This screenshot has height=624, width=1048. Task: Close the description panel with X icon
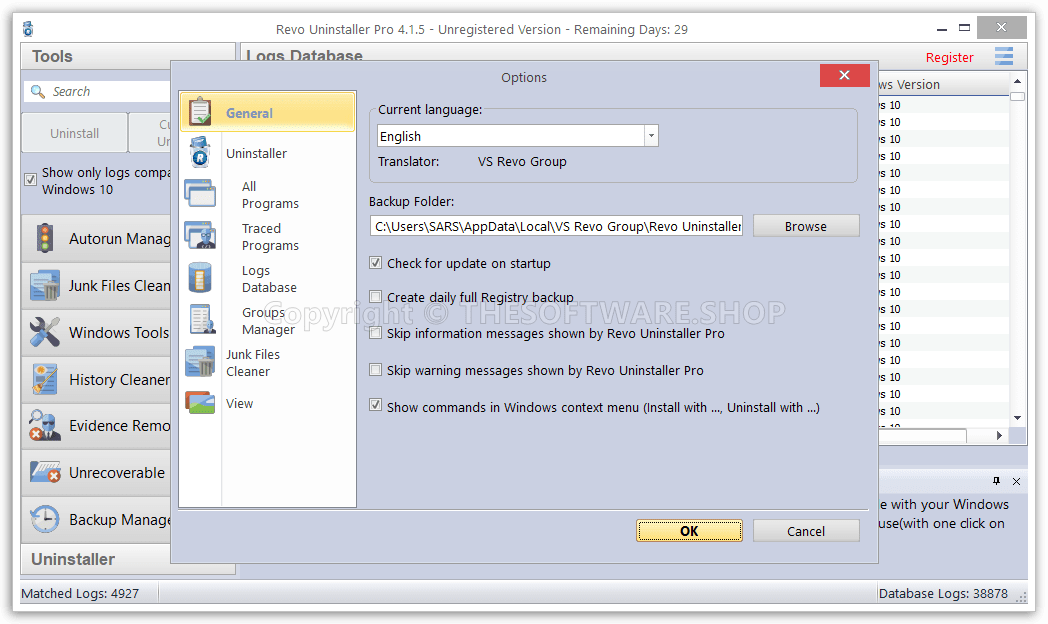pyautogui.click(x=1016, y=481)
